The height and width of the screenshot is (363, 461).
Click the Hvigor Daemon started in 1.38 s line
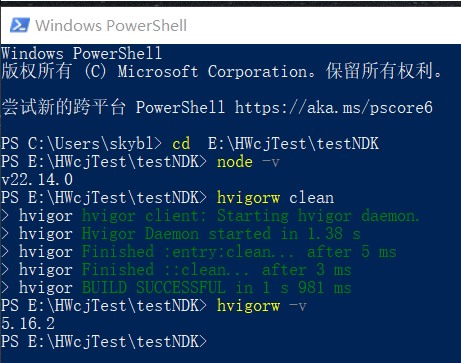point(221,234)
